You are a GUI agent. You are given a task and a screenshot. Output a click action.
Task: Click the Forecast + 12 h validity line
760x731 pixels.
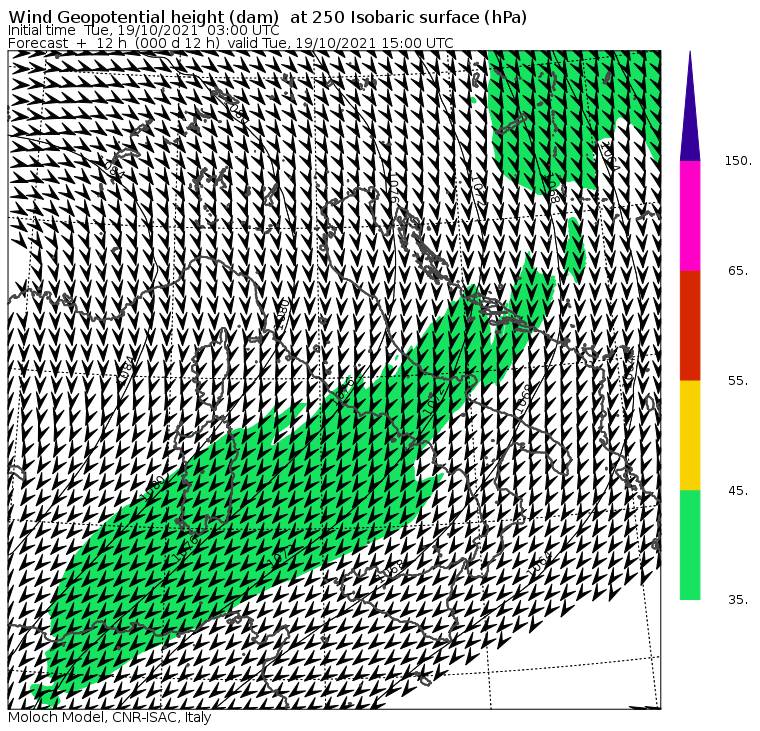[231, 43]
